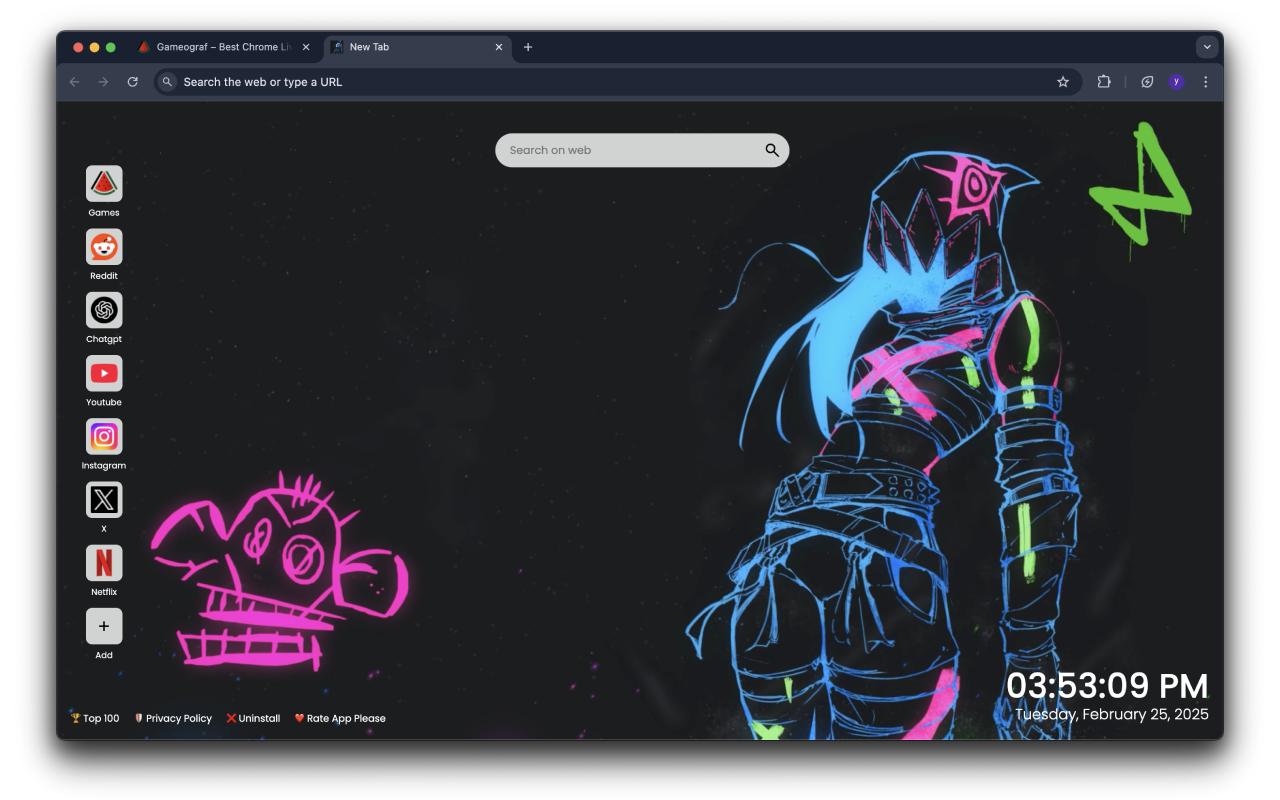This screenshot has height=800, width=1280.
Task: Open the Instagram shortcut icon
Action: tap(104, 437)
